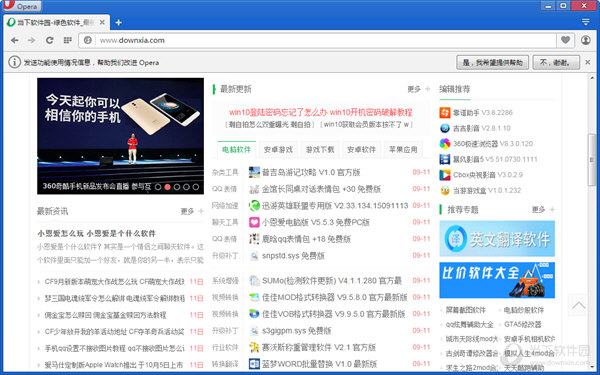Open the CF9月新版本萌宠大作战 news link

pyautogui.click(x=114, y=282)
